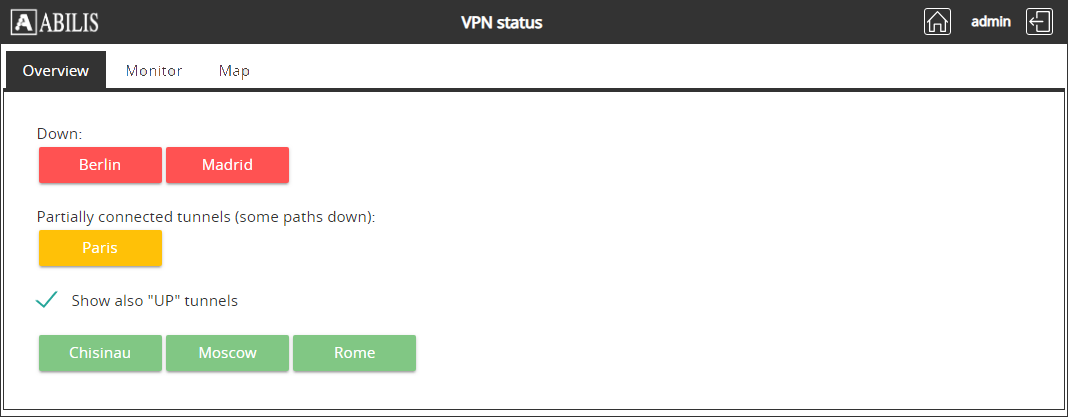Select the red Madrid tunnel button
The height and width of the screenshot is (417, 1068).
tap(227, 165)
